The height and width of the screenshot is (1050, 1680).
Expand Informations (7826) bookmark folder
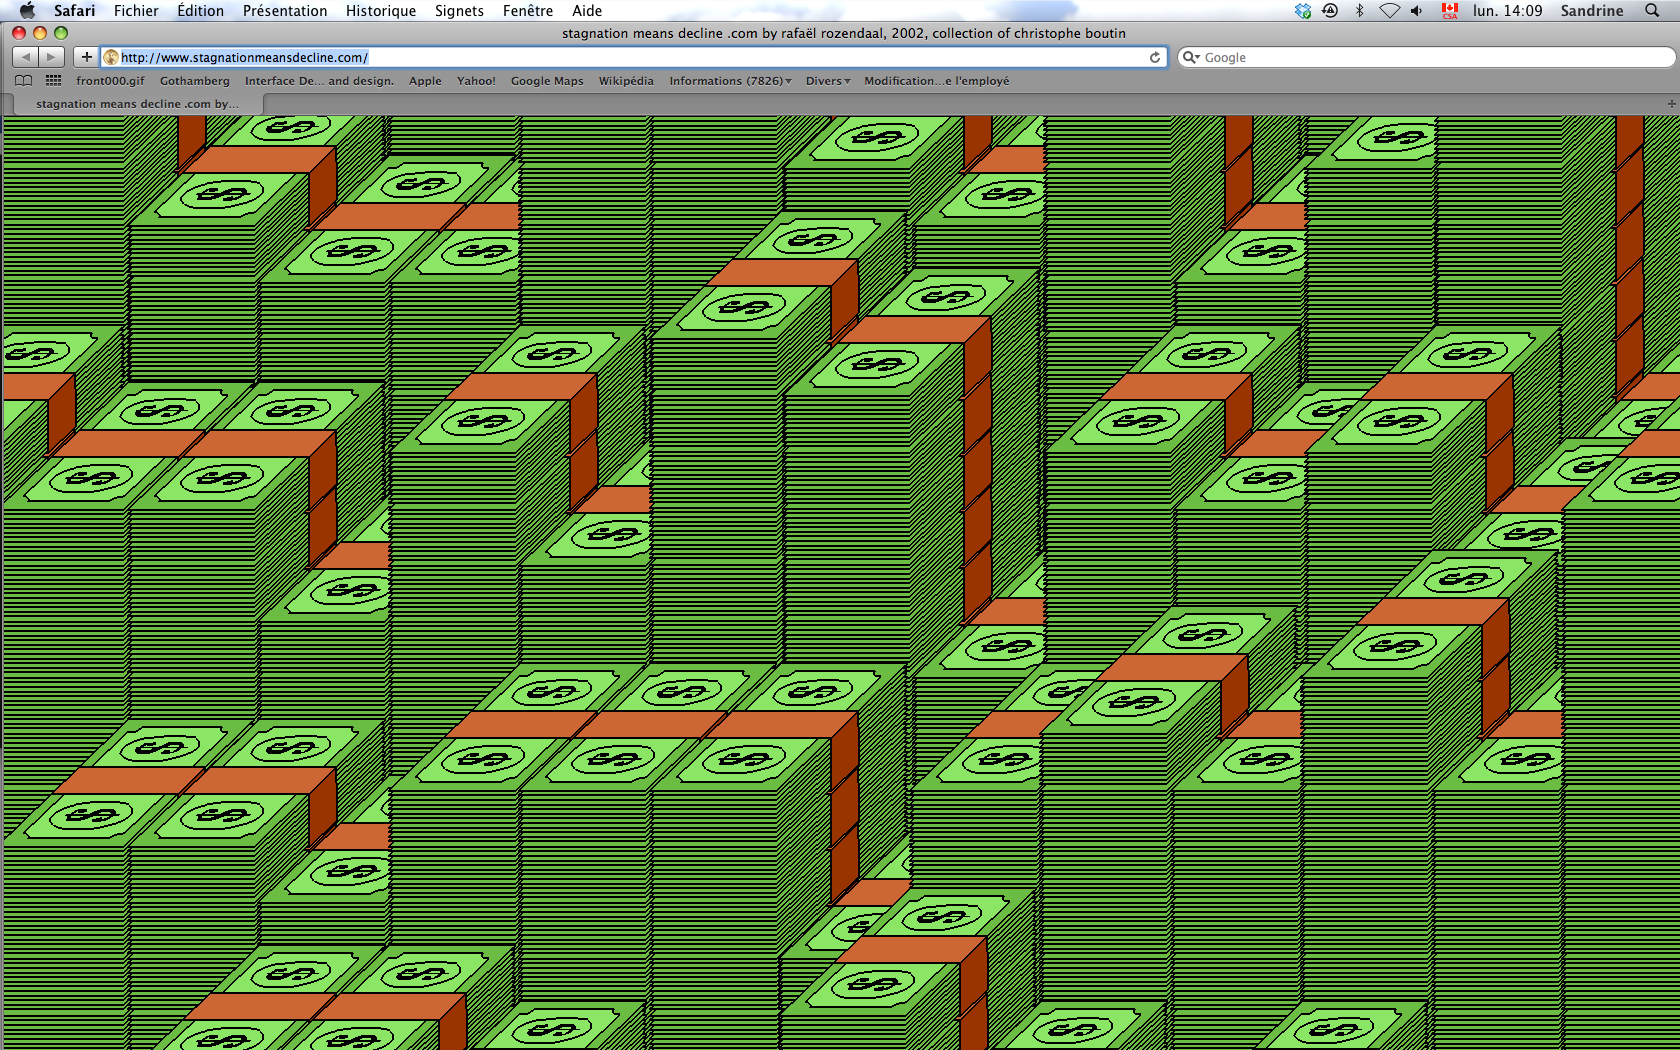click(x=730, y=81)
